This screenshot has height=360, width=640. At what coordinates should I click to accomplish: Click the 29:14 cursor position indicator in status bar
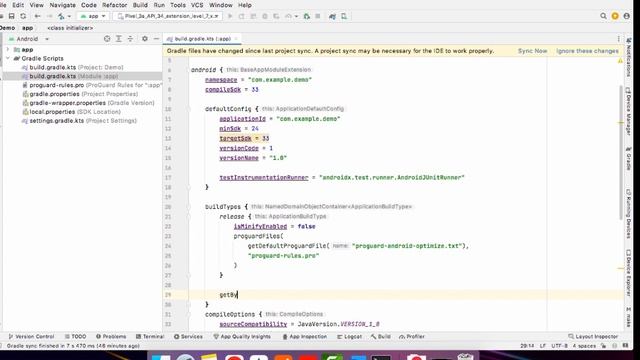tap(527, 346)
